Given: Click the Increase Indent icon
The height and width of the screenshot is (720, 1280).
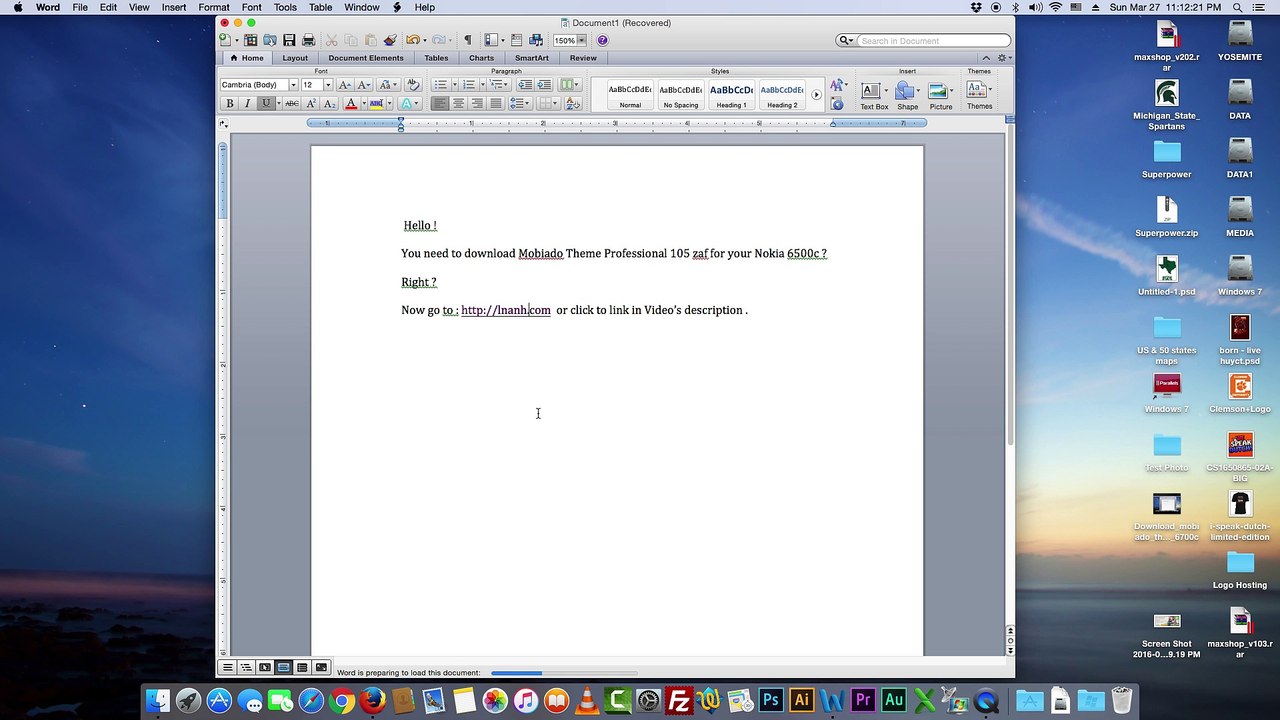Looking at the screenshot, I should click(x=543, y=85).
